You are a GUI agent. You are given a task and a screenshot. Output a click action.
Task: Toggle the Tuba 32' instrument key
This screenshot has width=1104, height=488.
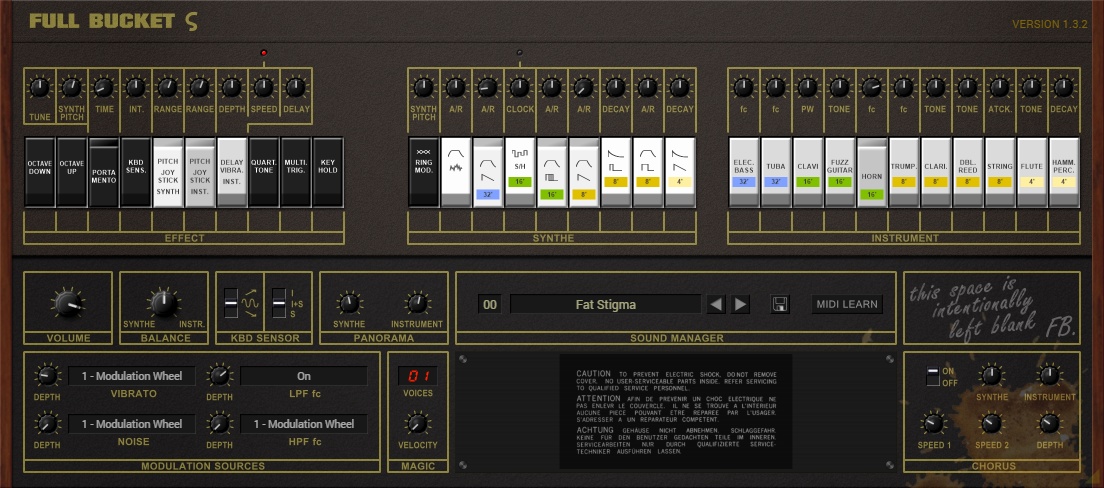click(776, 172)
